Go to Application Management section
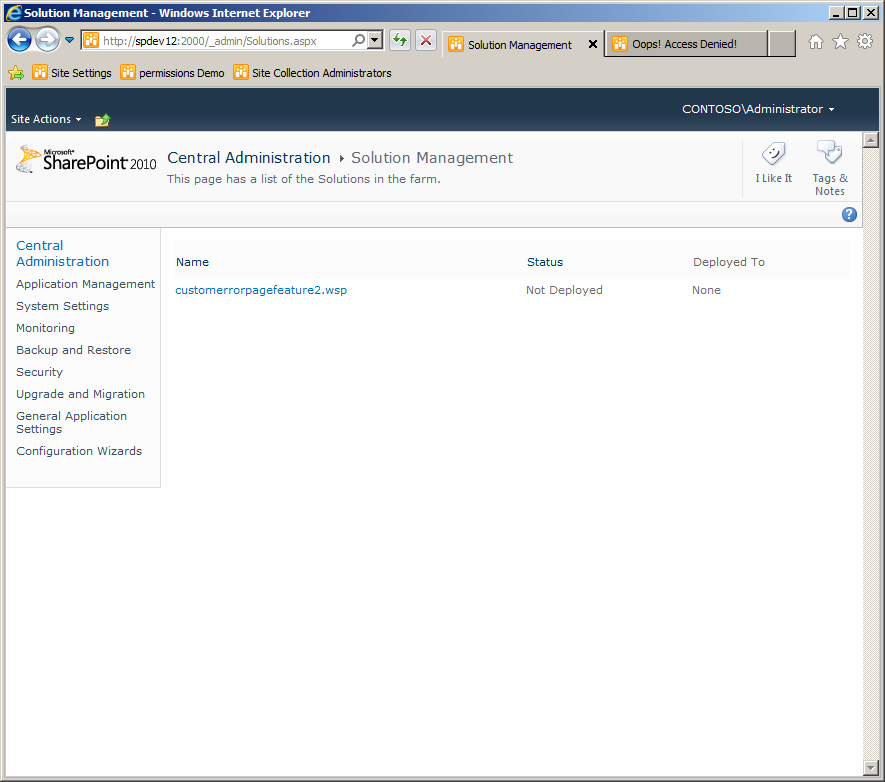The image size is (885, 782). click(x=85, y=284)
